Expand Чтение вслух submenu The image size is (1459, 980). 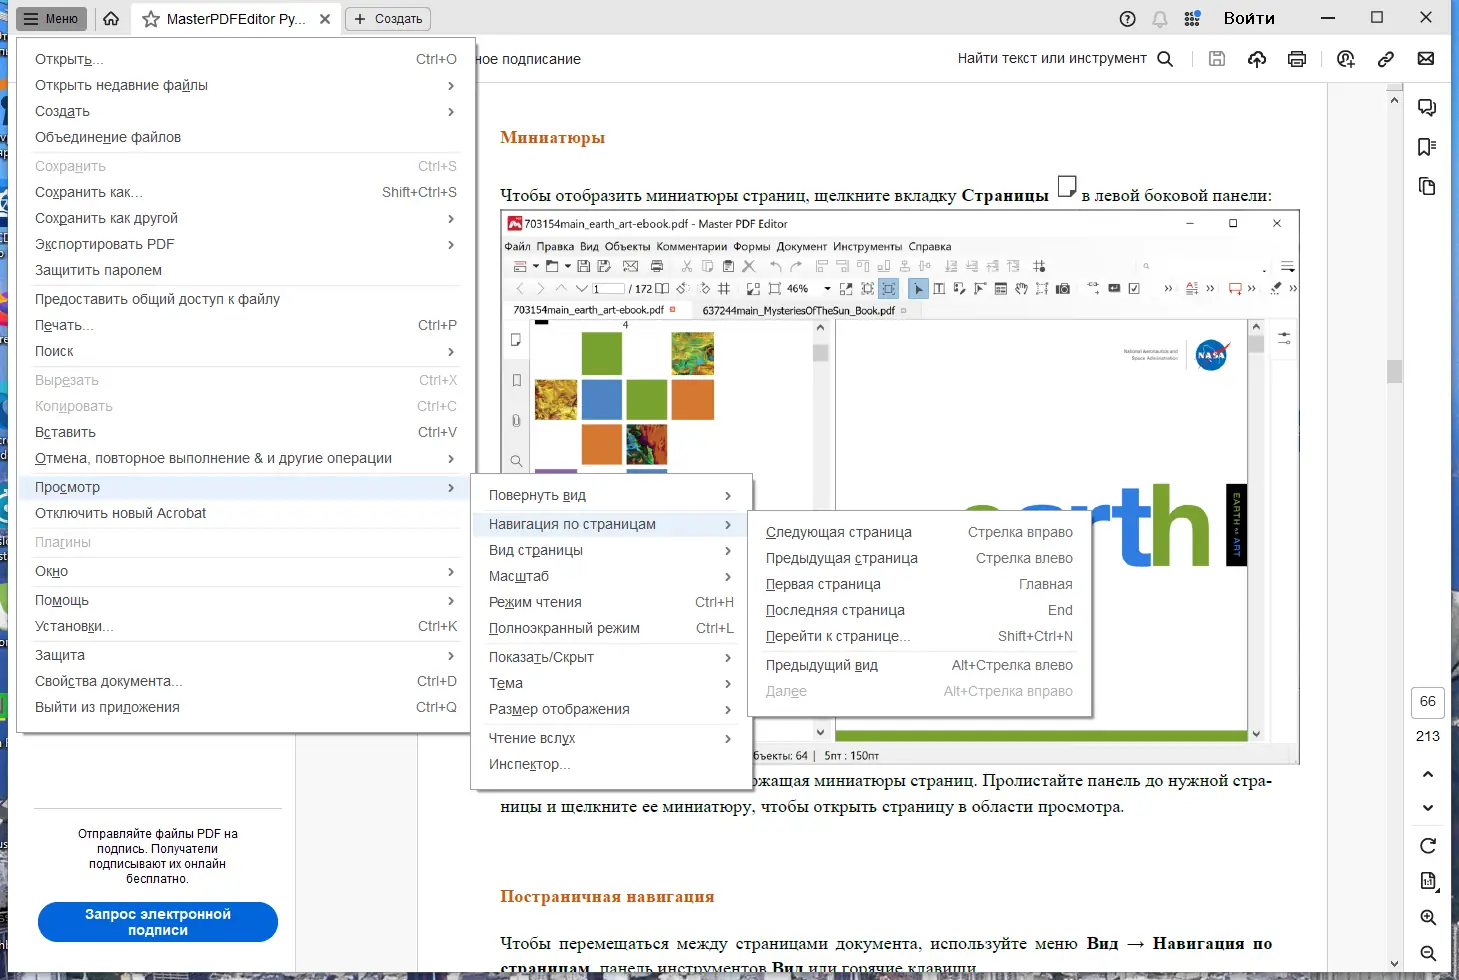click(x=611, y=738)
